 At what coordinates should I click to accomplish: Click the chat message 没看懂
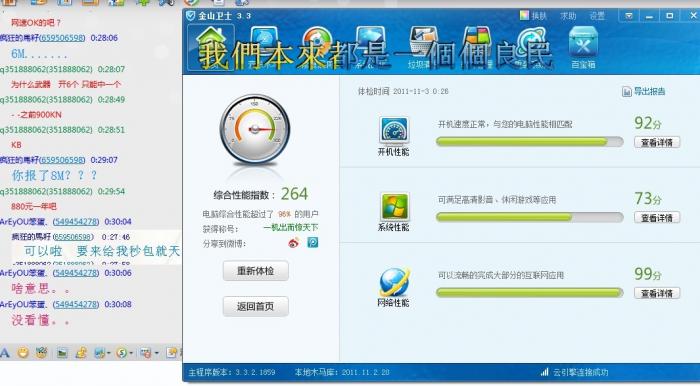40,320
